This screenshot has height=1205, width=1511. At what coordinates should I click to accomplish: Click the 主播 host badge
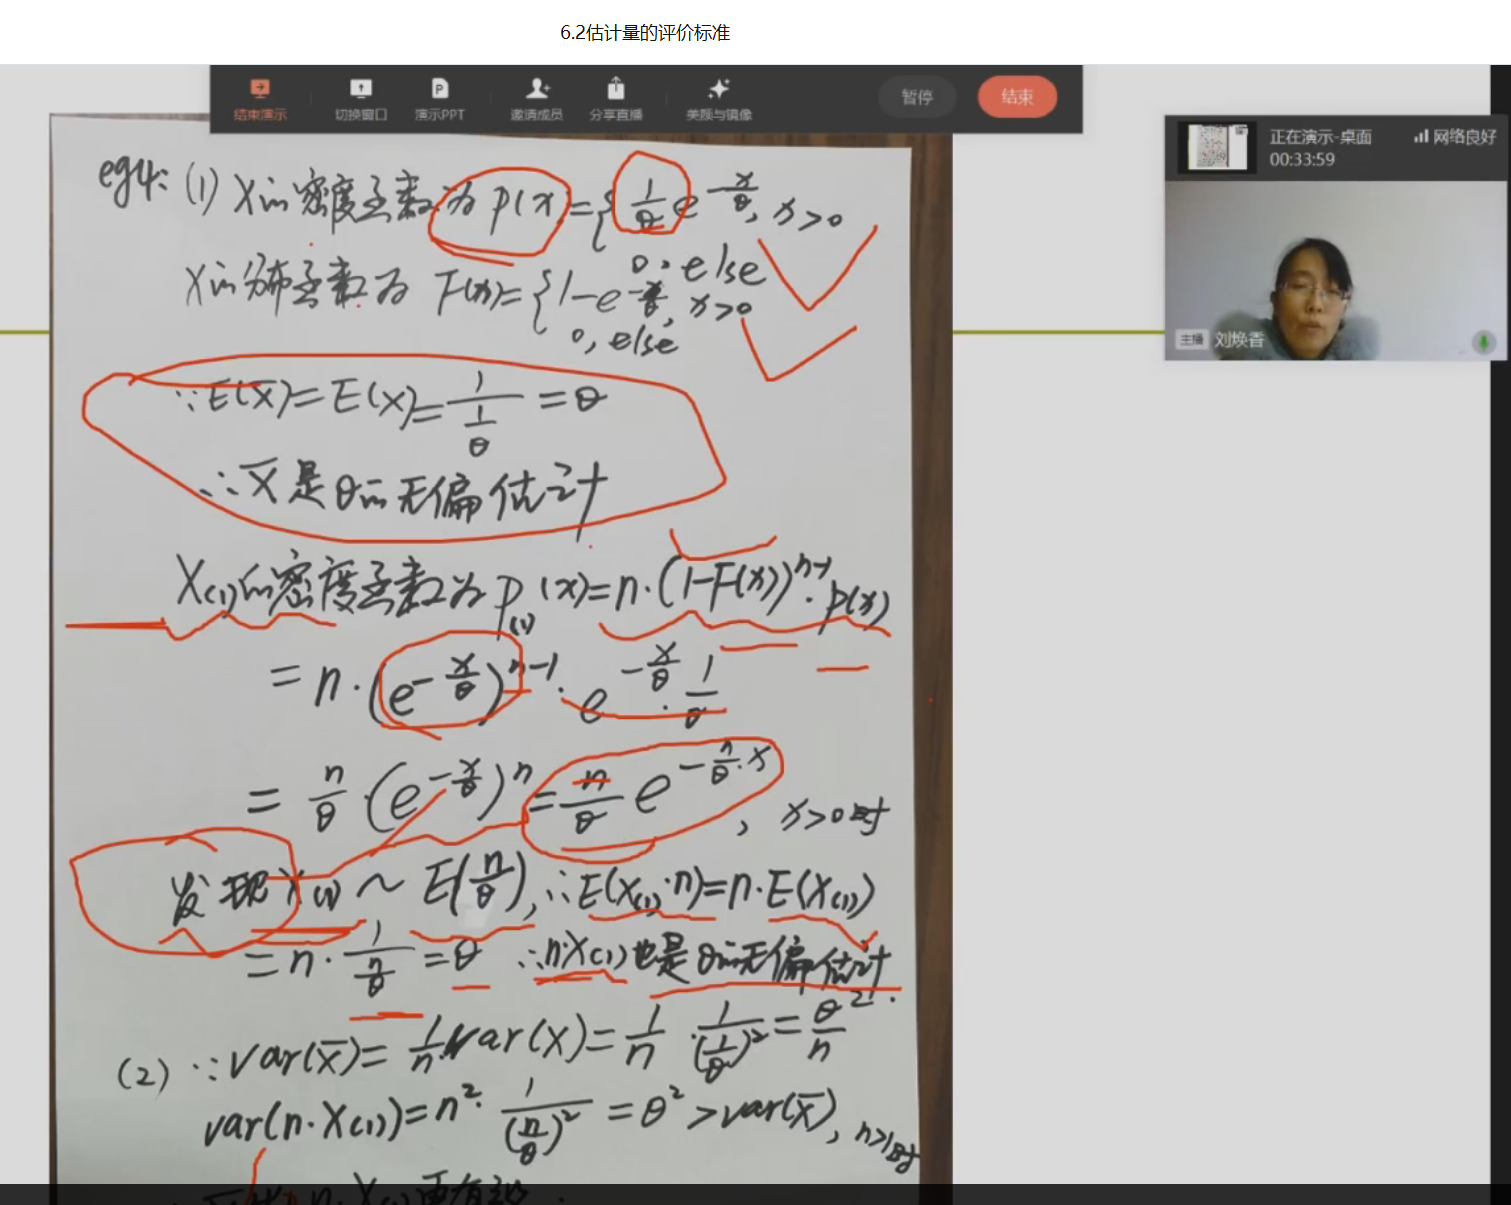(1191, 340)
